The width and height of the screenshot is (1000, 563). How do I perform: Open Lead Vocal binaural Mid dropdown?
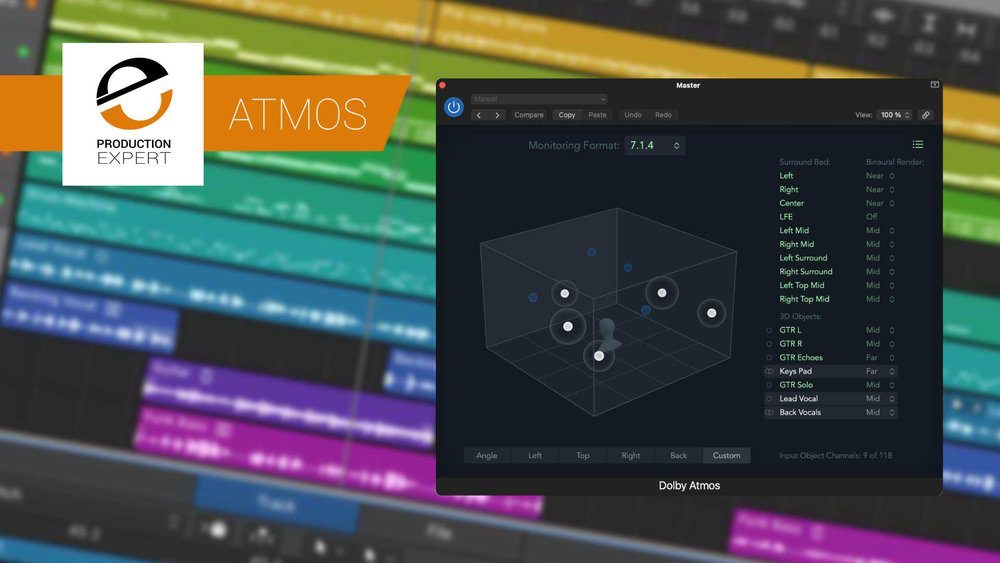880,398
